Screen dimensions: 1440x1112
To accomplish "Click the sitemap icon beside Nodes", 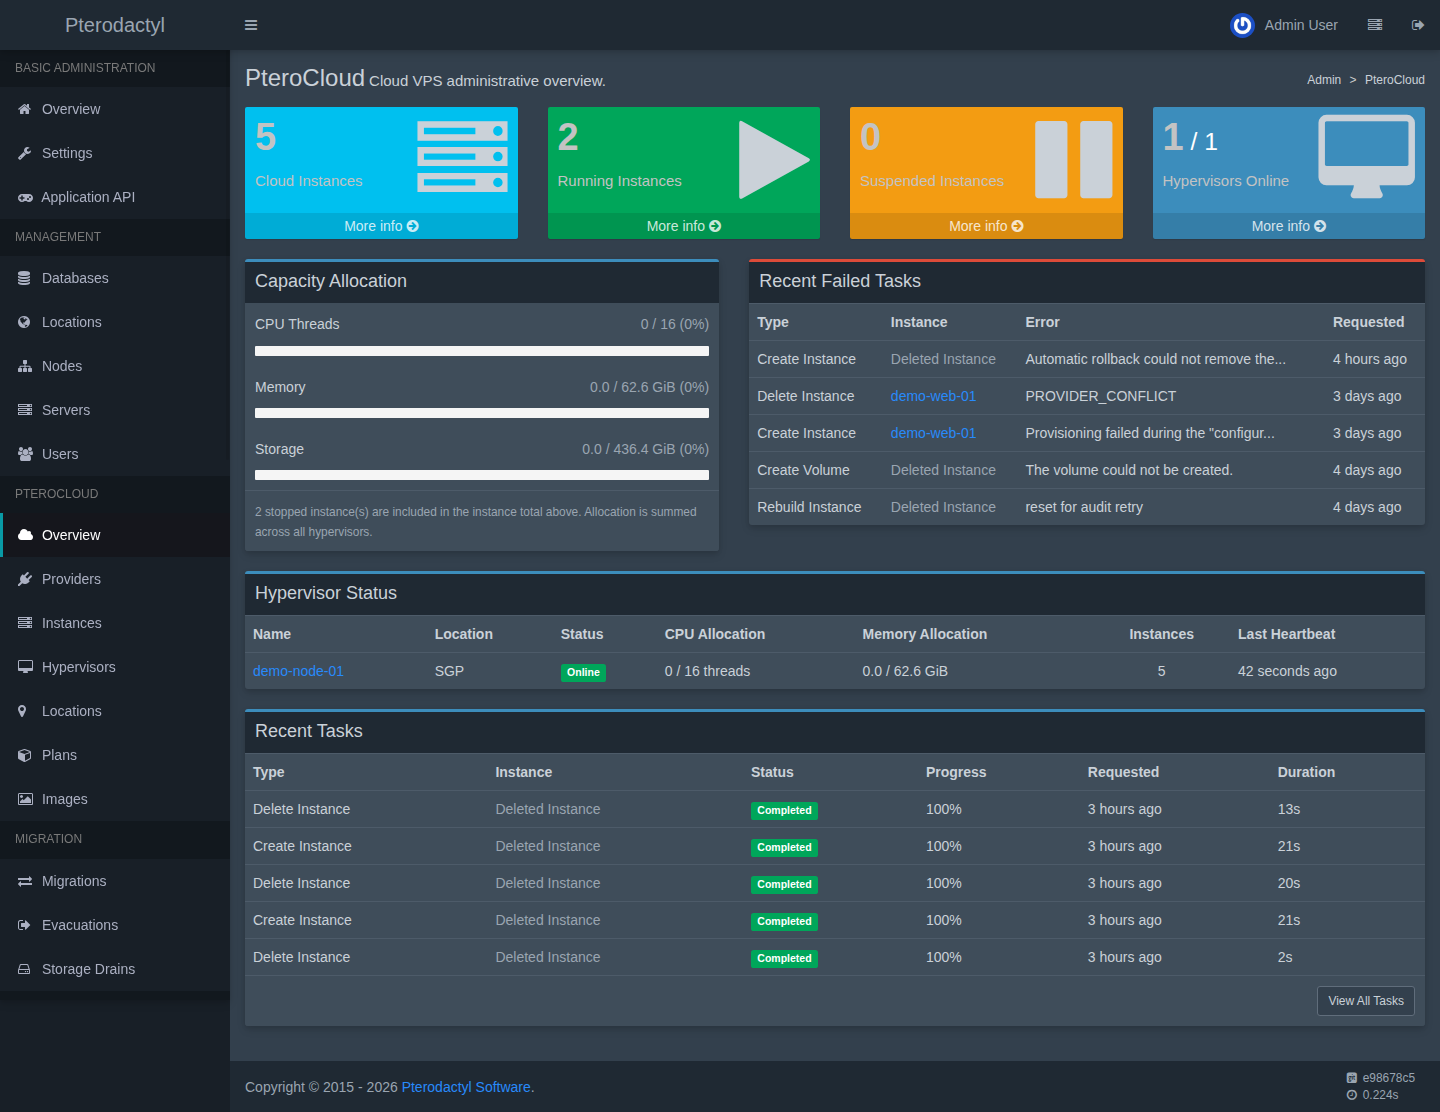I will pos(25,366).
